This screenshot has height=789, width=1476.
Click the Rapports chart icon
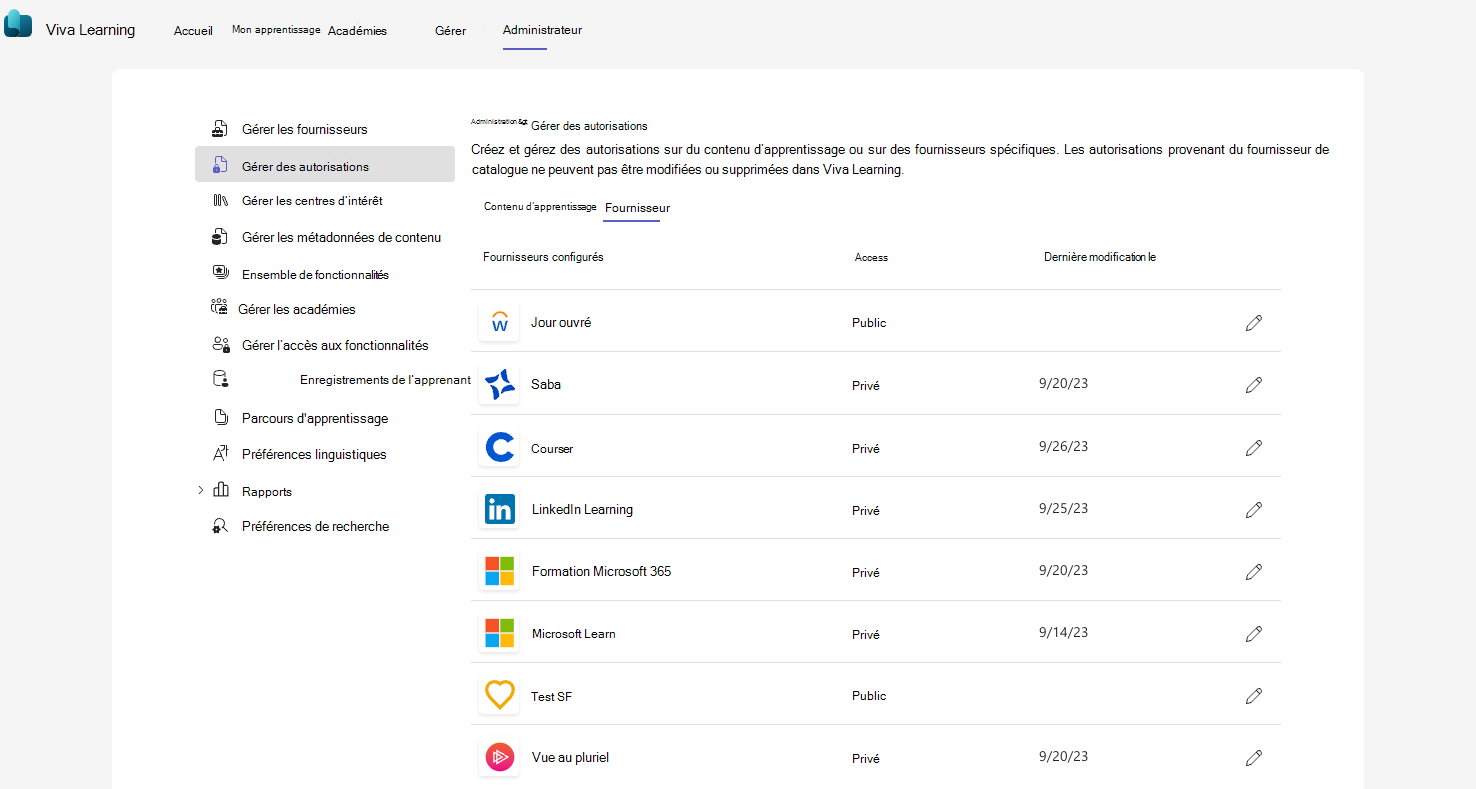tap(220, 490)
